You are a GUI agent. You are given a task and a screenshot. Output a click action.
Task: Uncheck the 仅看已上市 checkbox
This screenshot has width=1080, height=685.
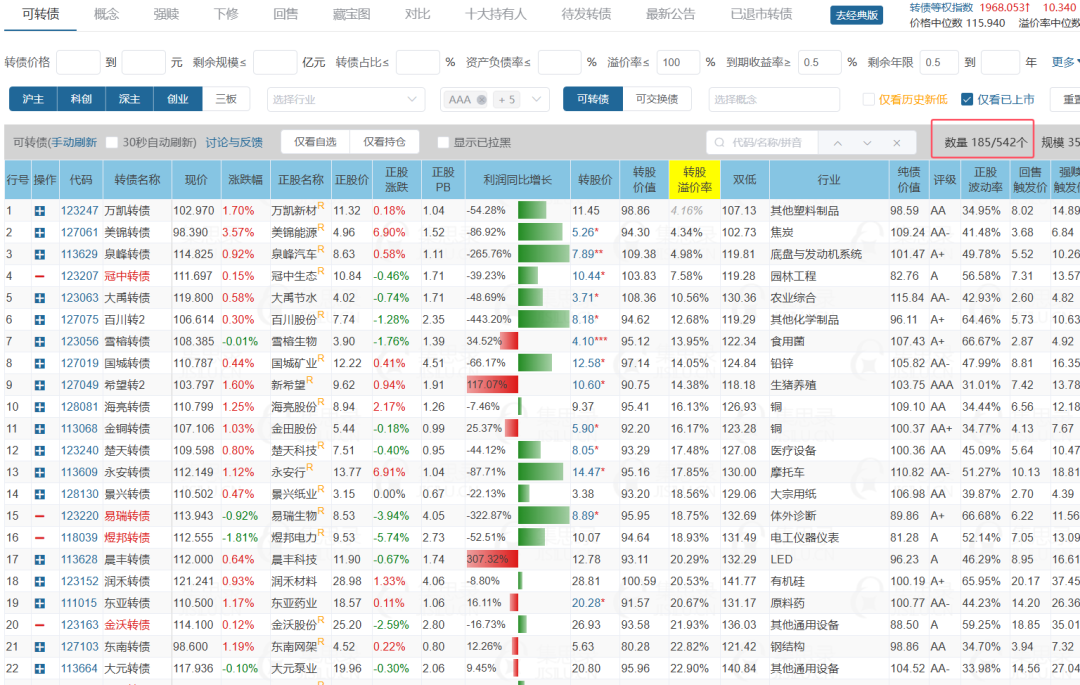(x=967, y=100)
